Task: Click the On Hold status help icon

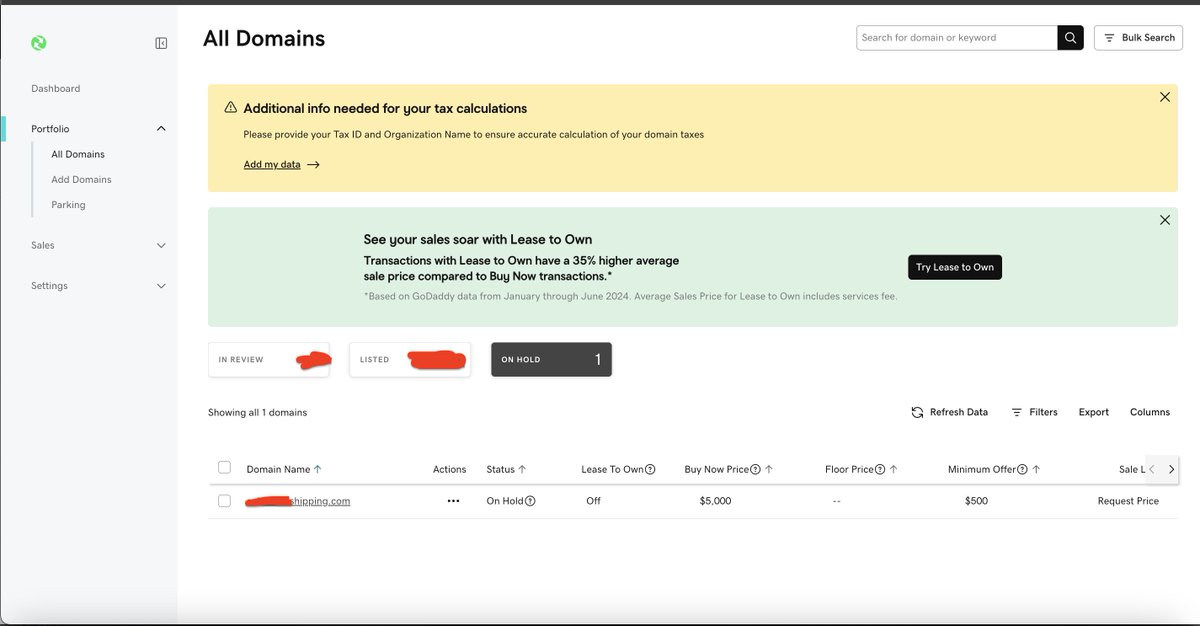Action: 530,501
